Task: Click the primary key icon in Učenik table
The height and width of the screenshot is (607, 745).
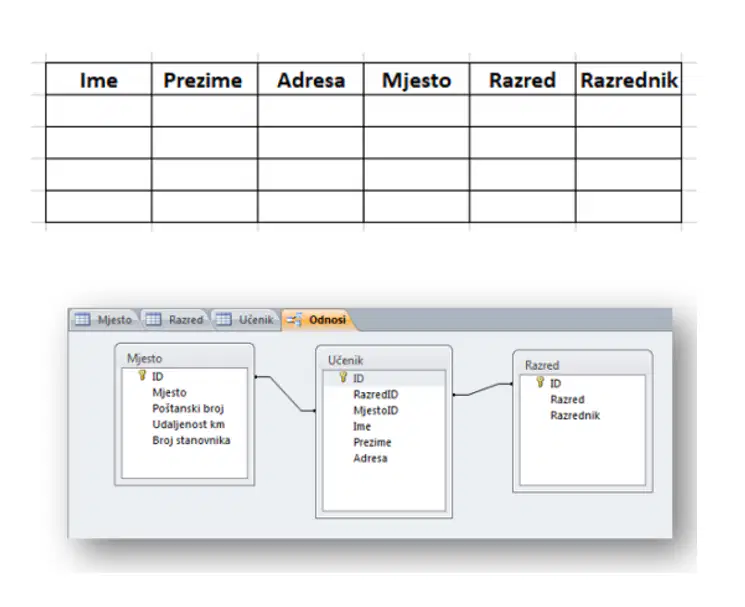Action: [x=343, y=378]
